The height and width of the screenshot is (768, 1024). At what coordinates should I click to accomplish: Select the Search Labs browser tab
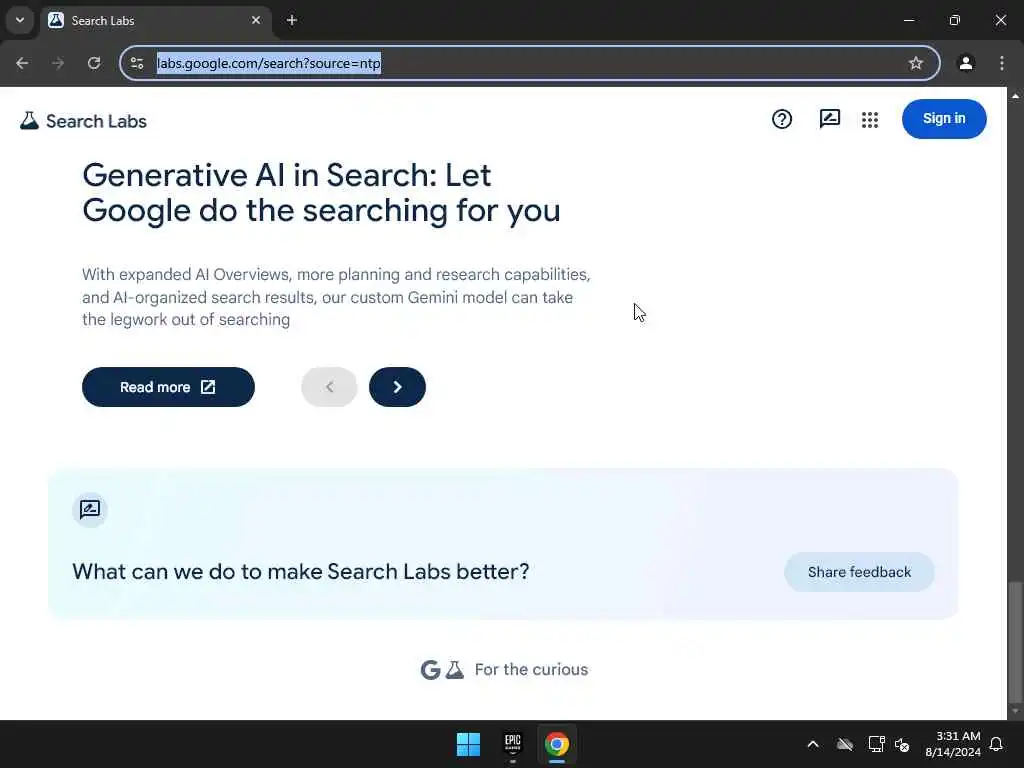(155, 21)
